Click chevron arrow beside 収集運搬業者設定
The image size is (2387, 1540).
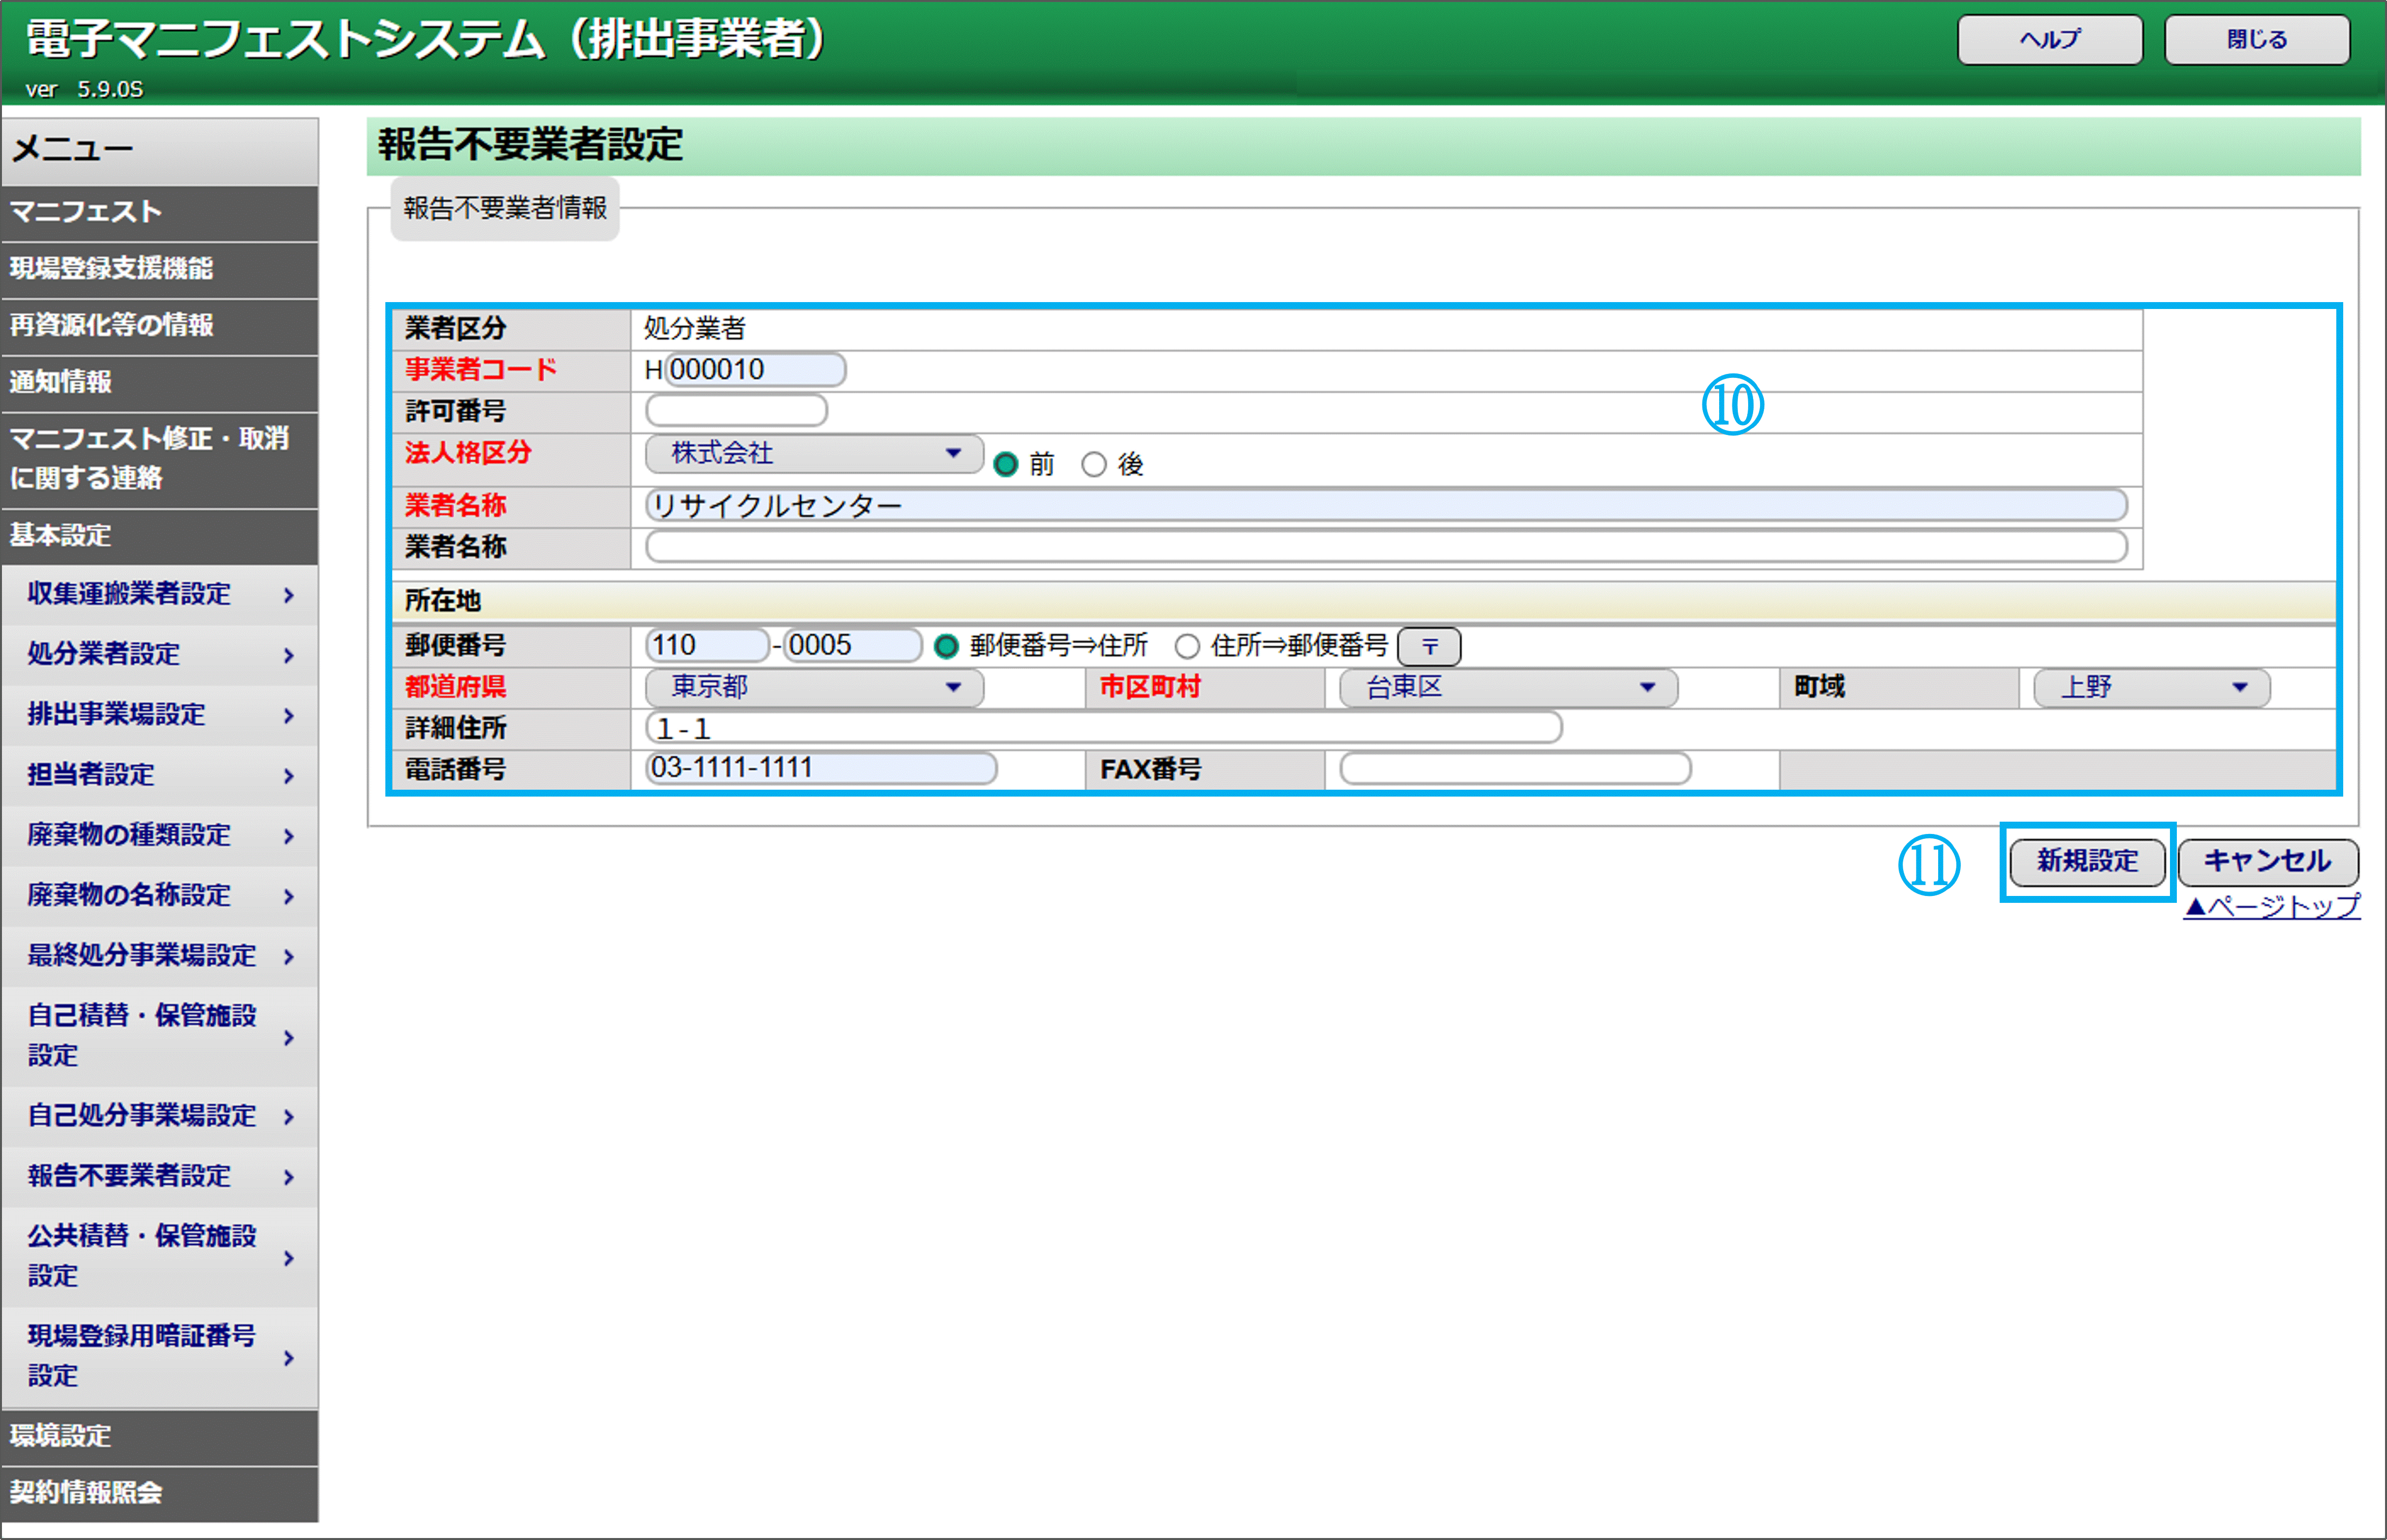click(289, 595)
